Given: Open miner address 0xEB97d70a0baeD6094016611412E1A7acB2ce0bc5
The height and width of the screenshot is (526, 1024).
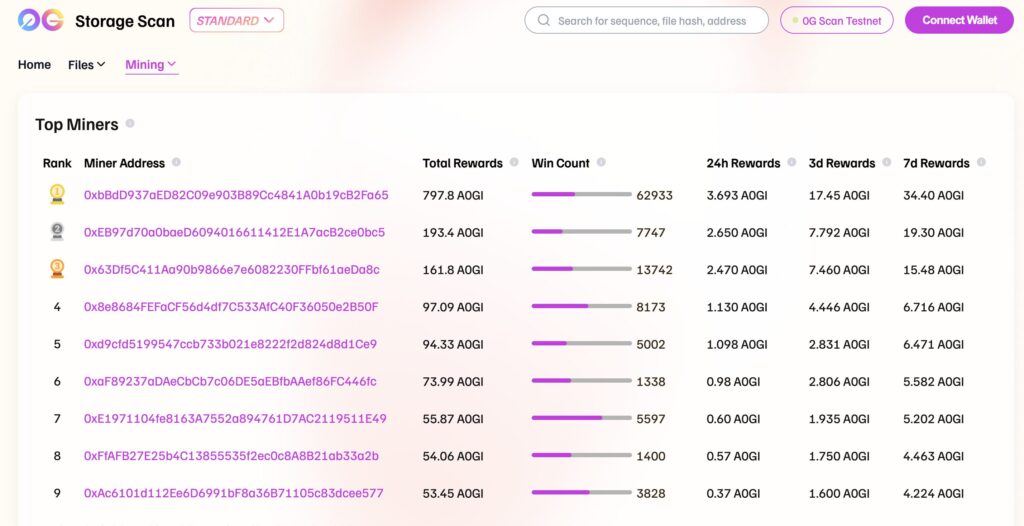Looking at the screenshot, I should tap(234, 233).
